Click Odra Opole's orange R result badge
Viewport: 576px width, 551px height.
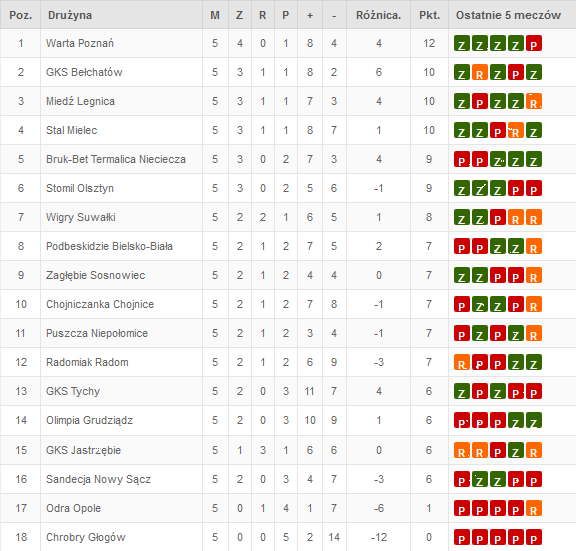click(x=534, y=508)
